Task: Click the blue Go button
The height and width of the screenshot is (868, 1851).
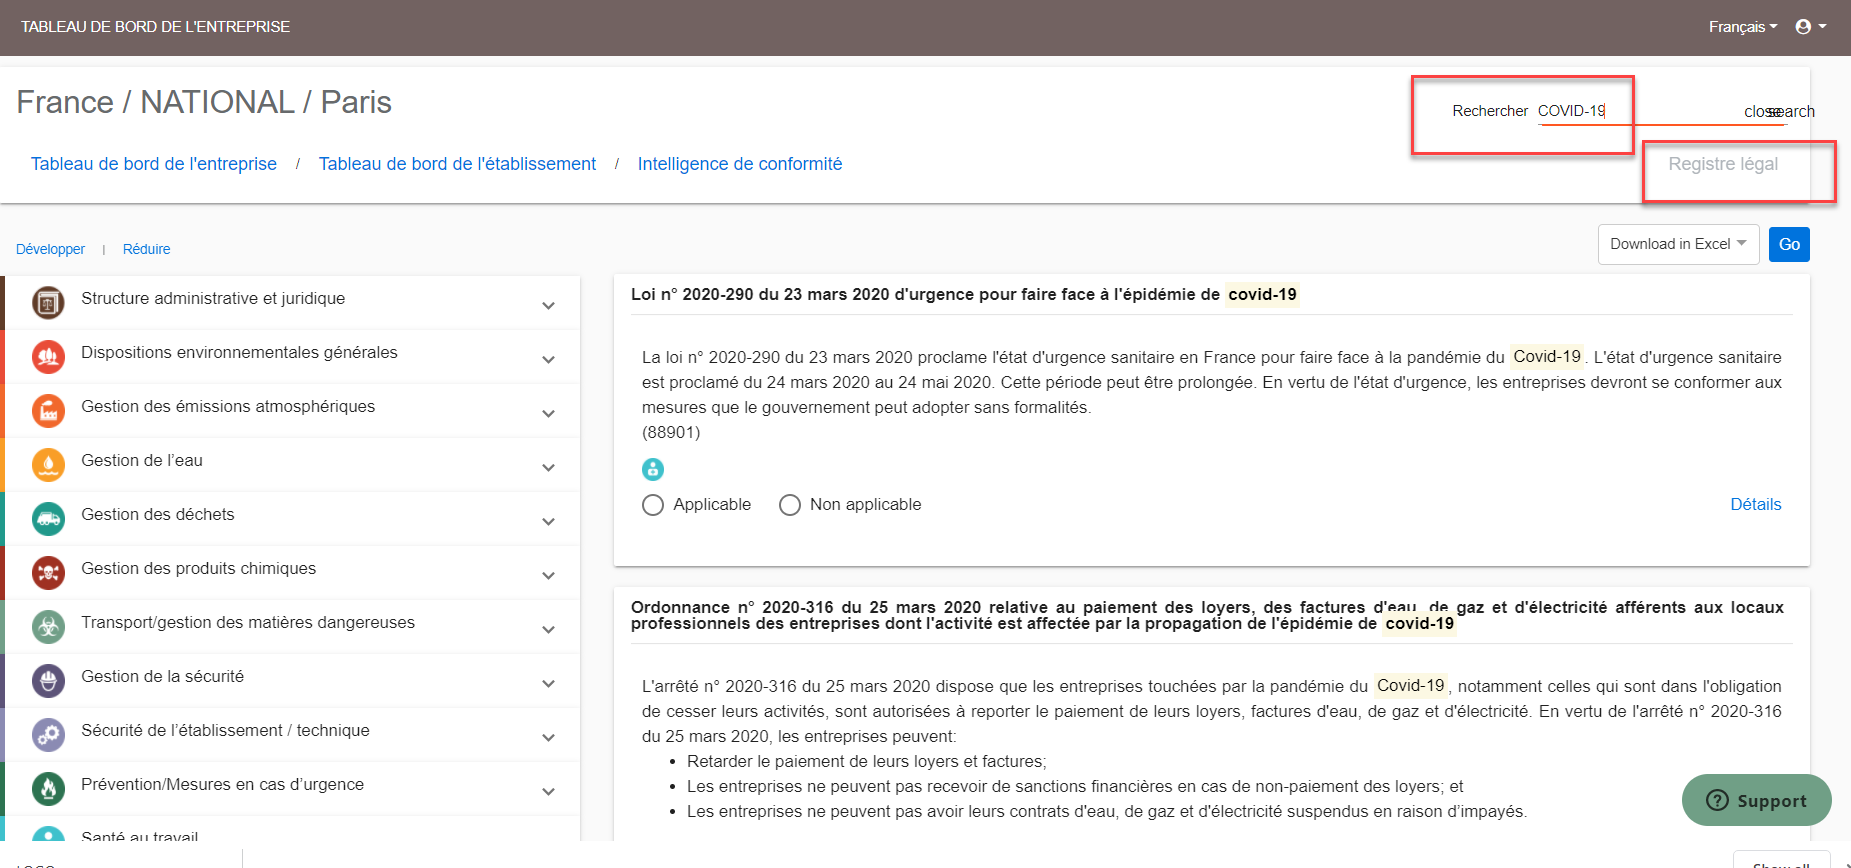Action: [x=1789, y=244]
